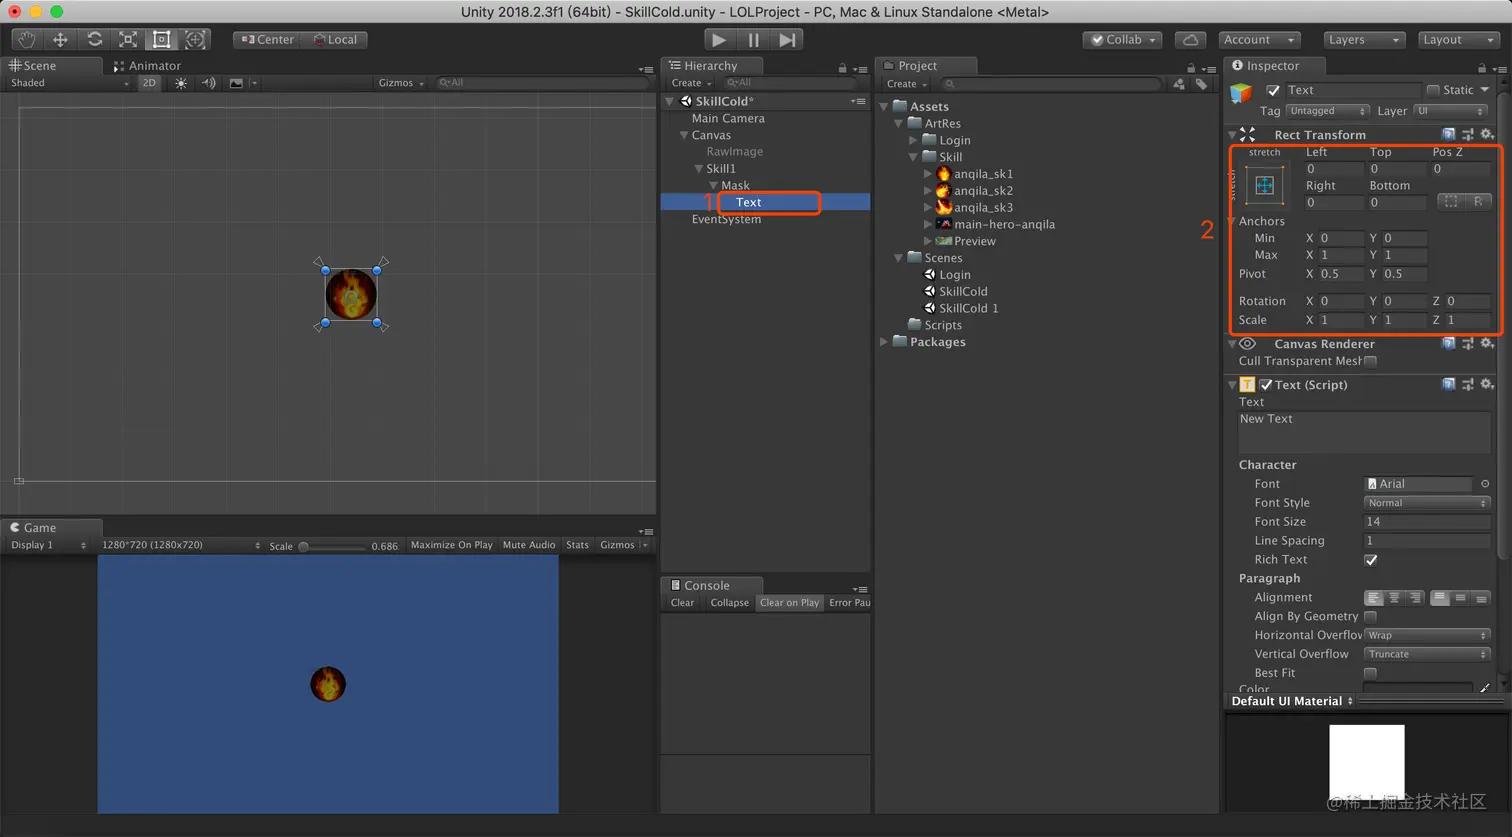This screenshot has width=1512, height=837.
Task: Toggle scene lighting sun icon
Action: tap(181, 83)
